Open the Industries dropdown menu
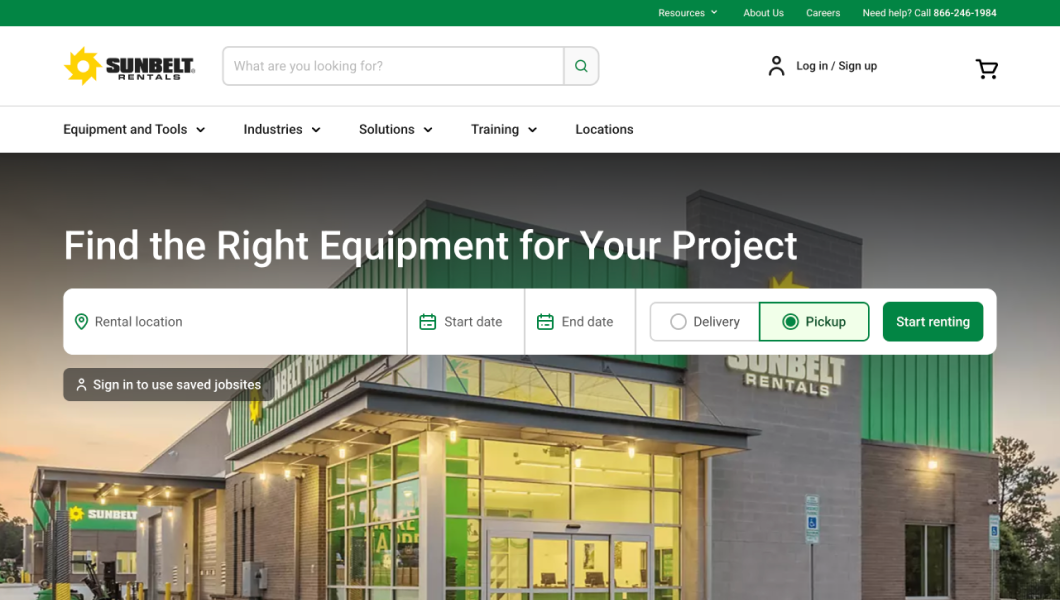Image resolution: width=1060 pixels, height=600 pixels. pos(282,129)
